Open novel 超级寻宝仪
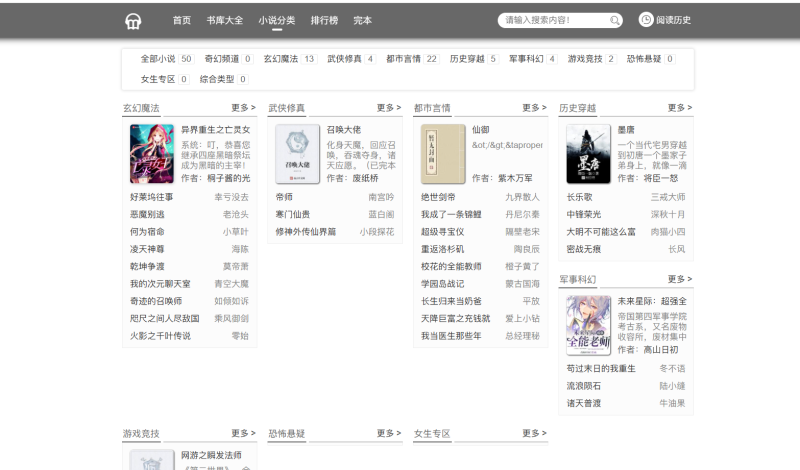 point(442,232)
